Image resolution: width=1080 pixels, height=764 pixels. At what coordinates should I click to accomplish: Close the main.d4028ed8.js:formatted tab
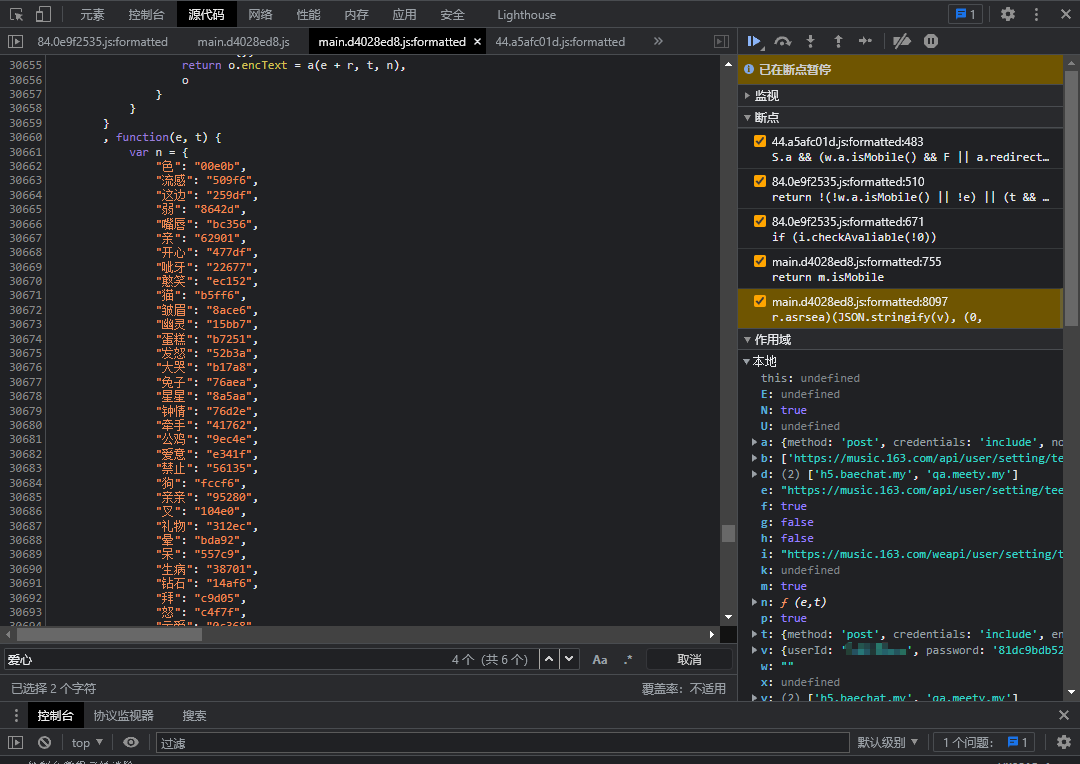(x=477, y=42)
